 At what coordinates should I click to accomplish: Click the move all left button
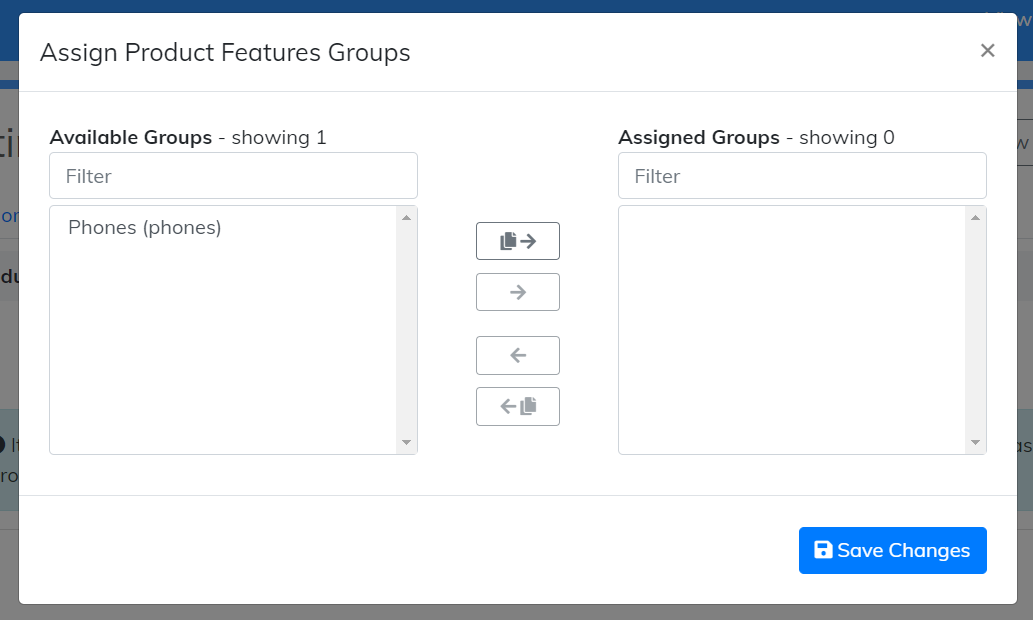tap(518, 406)
